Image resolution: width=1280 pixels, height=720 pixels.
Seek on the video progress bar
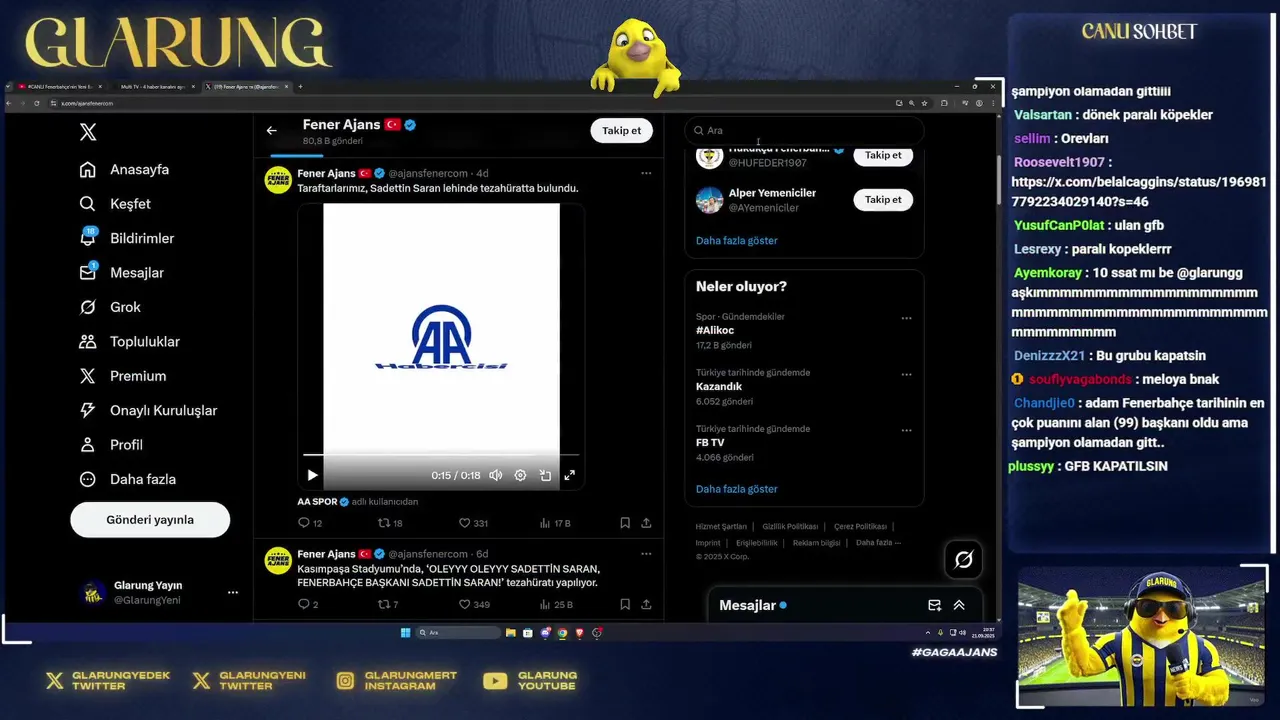click(441, 456)
